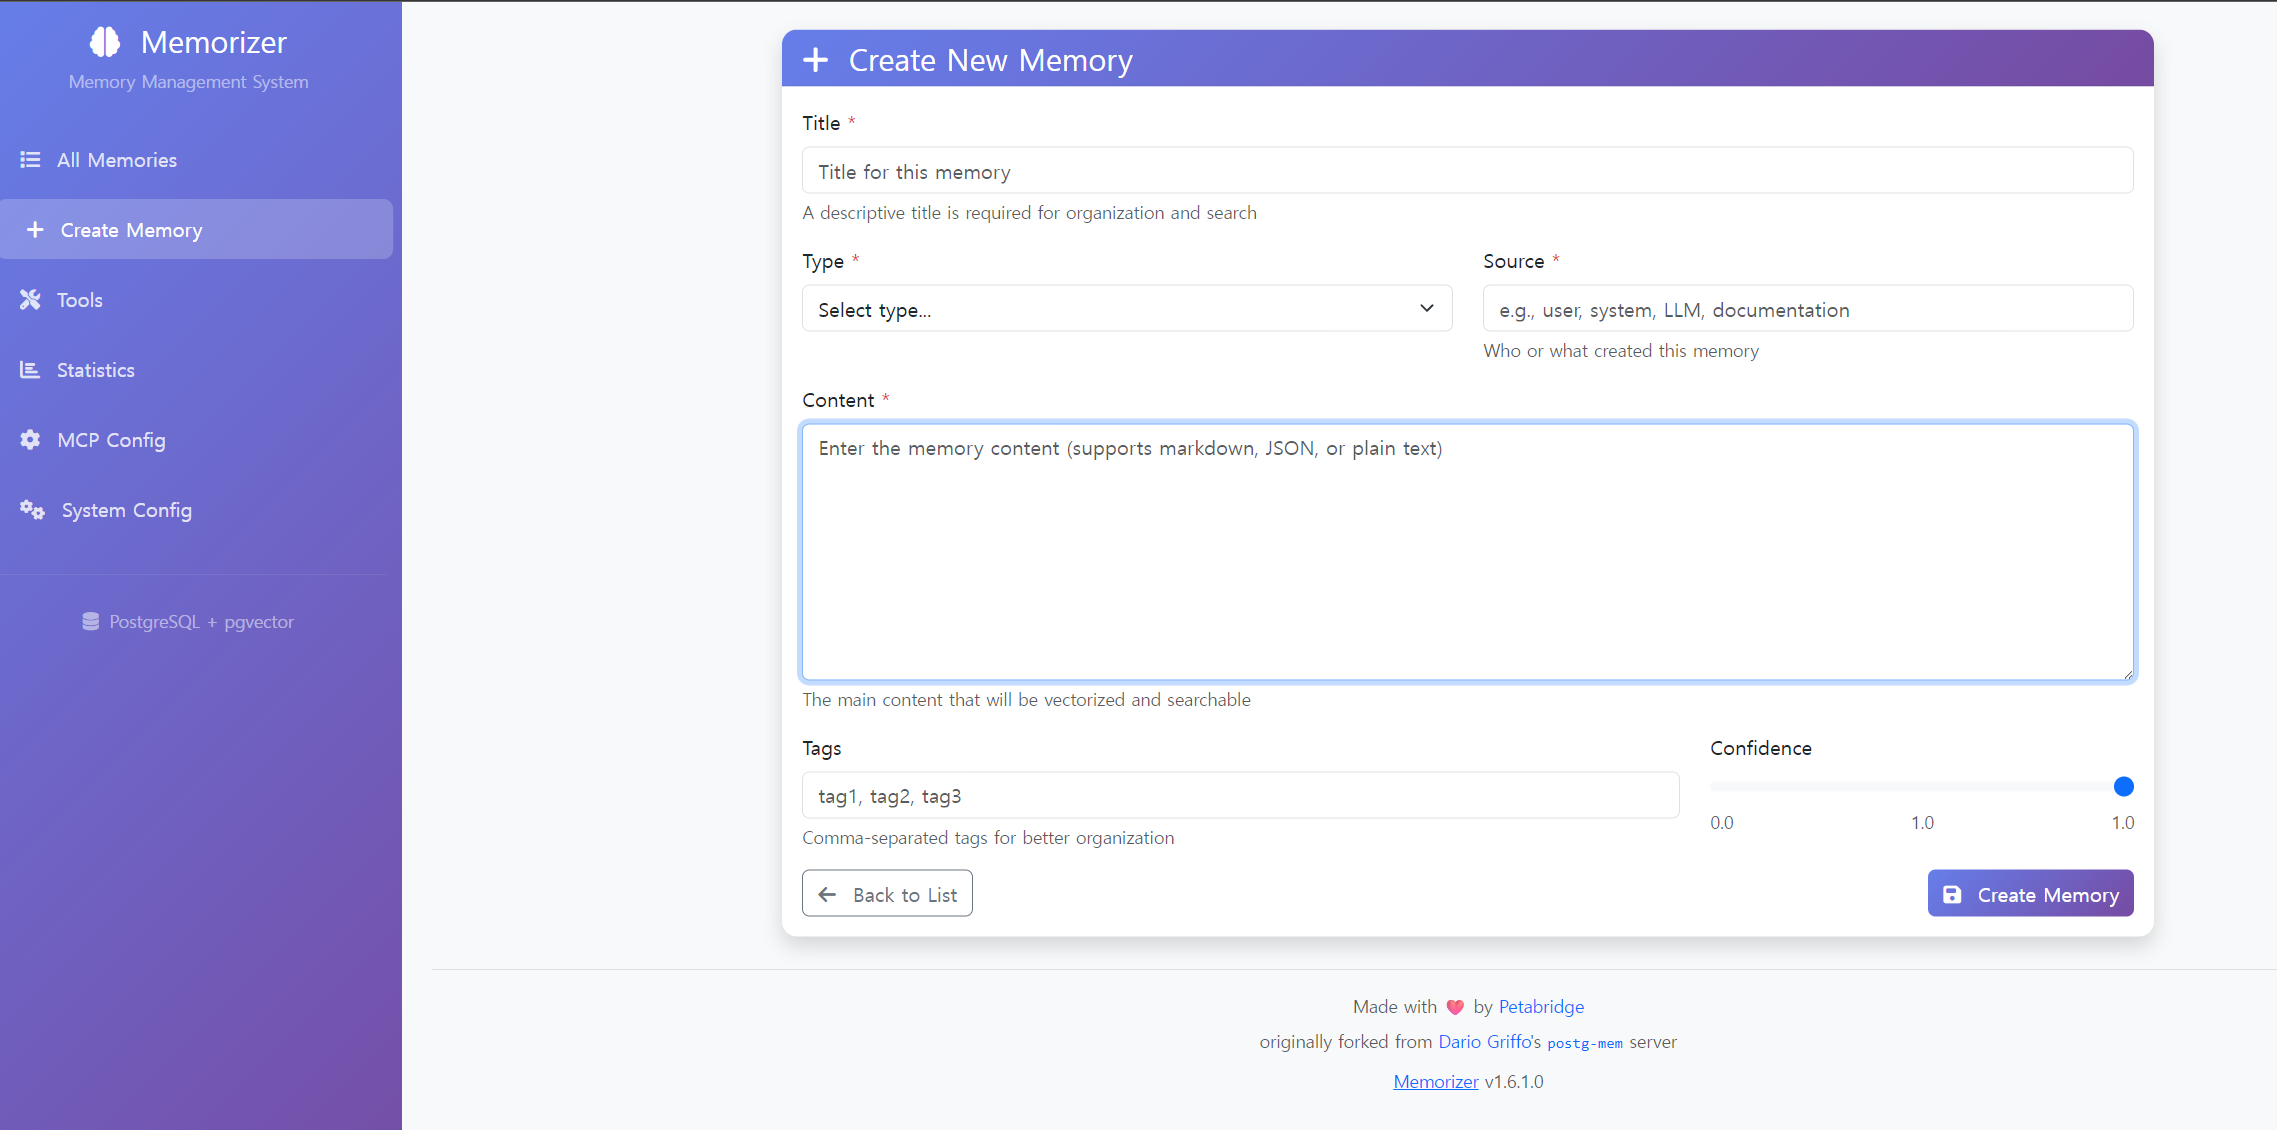
Task: Click the System Config double-gear icon
Action: (32, 510)
